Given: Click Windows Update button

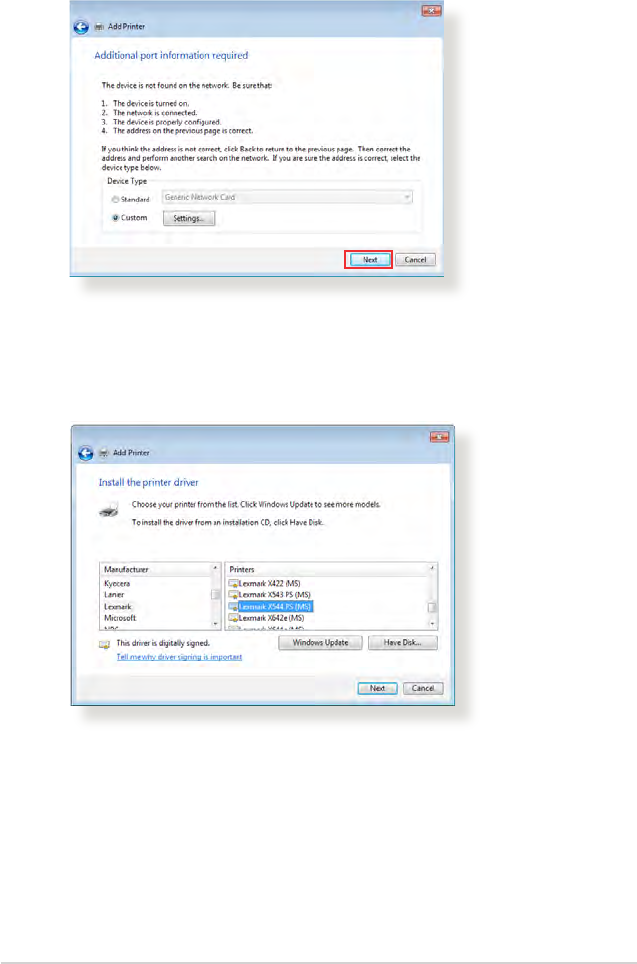Looking at the screenshot, I should click(x=320, y=642).
